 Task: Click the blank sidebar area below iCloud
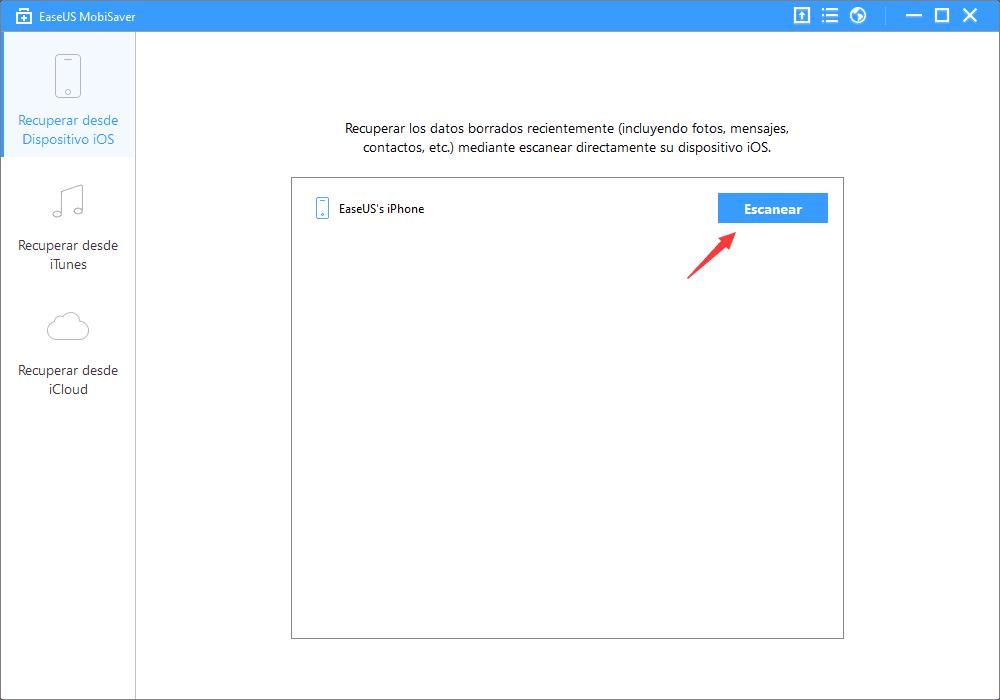click(x=68, y=550)
